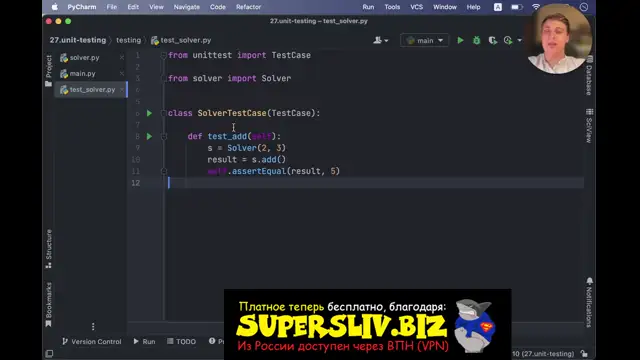Click the lock read-only status icon
Image resolution: width=640 pixels, height=360 pixels.
click(x=584, y=354)
